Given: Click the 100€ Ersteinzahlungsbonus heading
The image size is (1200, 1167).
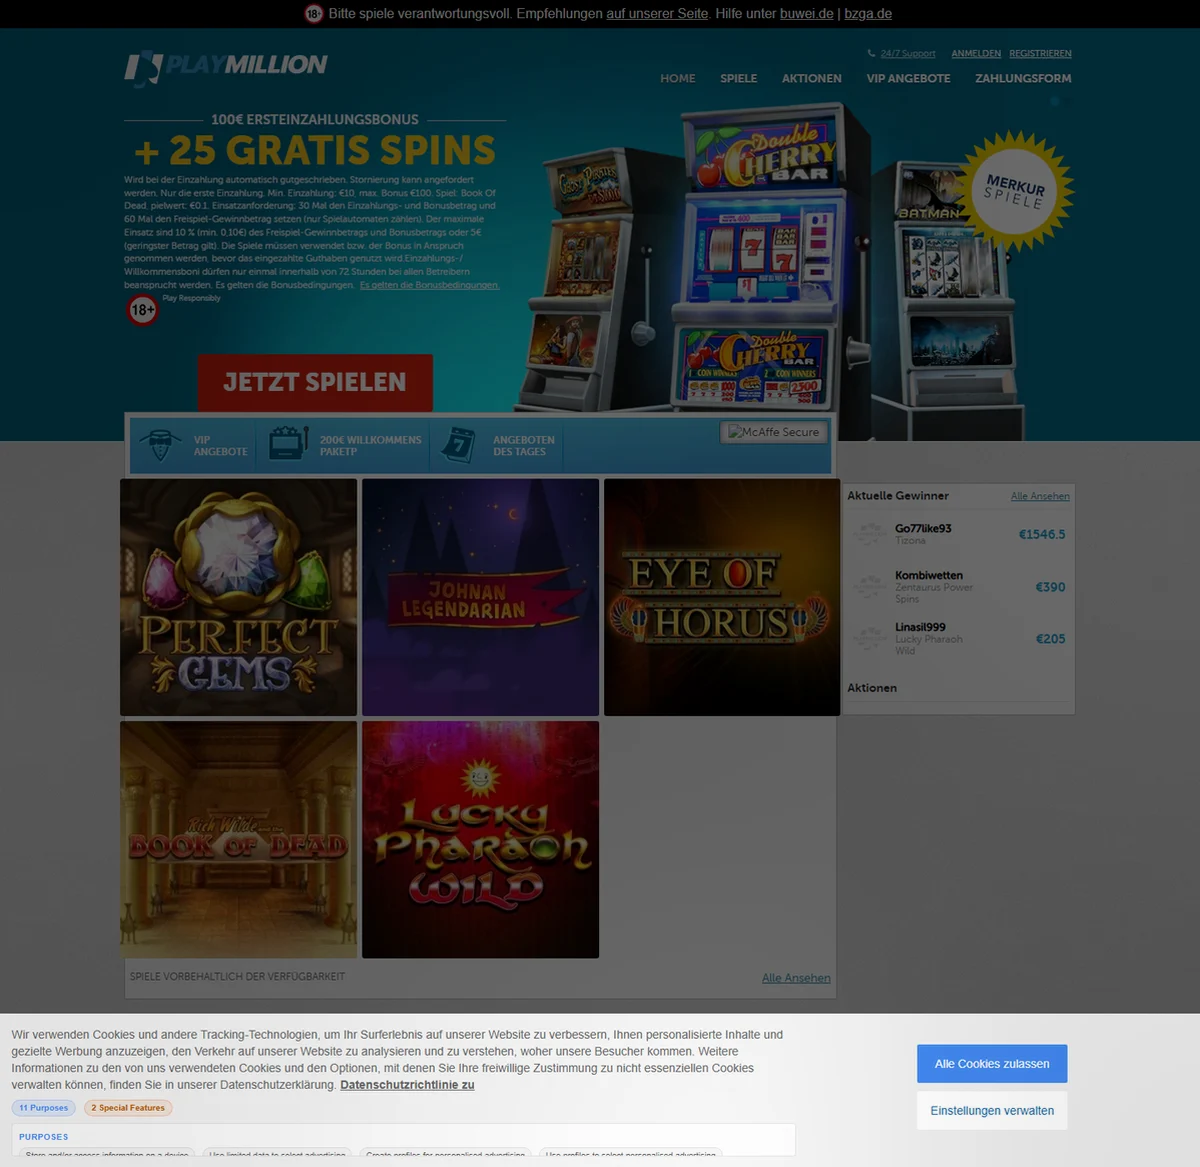Looking at the screenshot, I should [x=315, y=119].
